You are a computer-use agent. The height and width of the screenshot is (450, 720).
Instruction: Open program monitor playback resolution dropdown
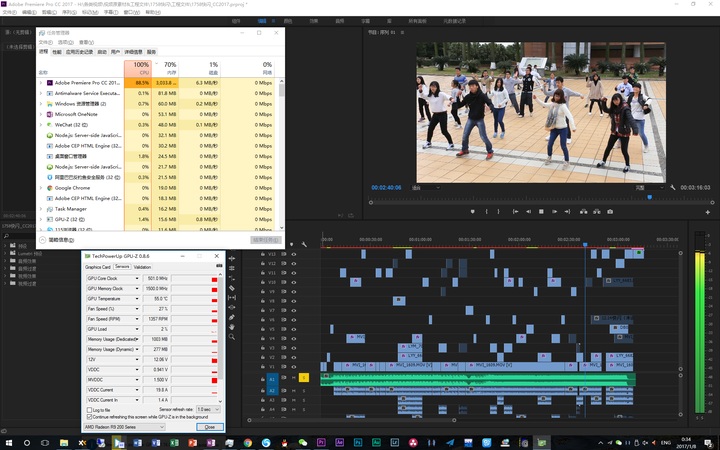(x=649, y=187)
